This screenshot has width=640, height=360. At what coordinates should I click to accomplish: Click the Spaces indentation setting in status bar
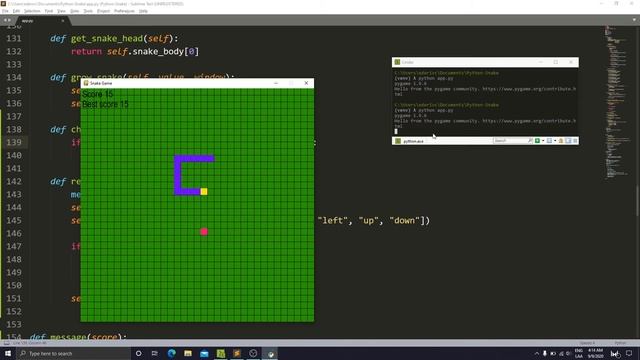click(x=587, y=343)
